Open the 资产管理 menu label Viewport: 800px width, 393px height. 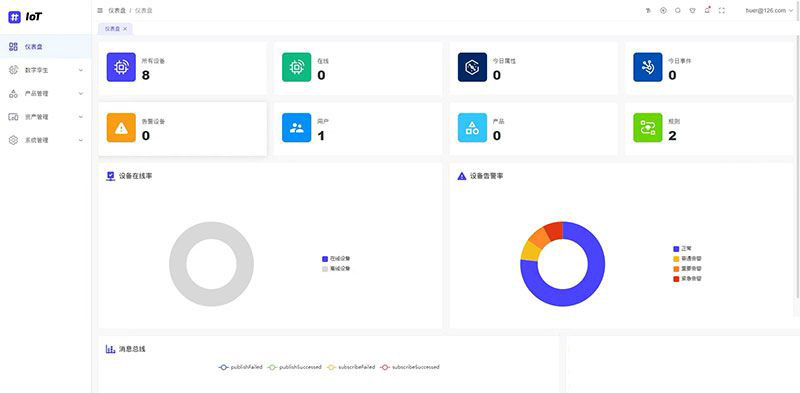click(x=36, y=117)
